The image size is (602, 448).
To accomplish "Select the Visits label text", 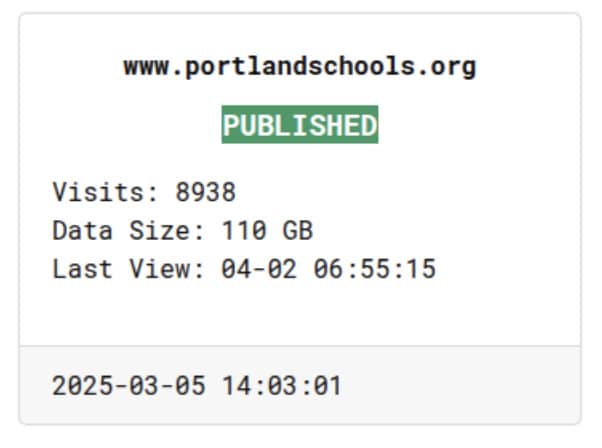I will (105, 192).
